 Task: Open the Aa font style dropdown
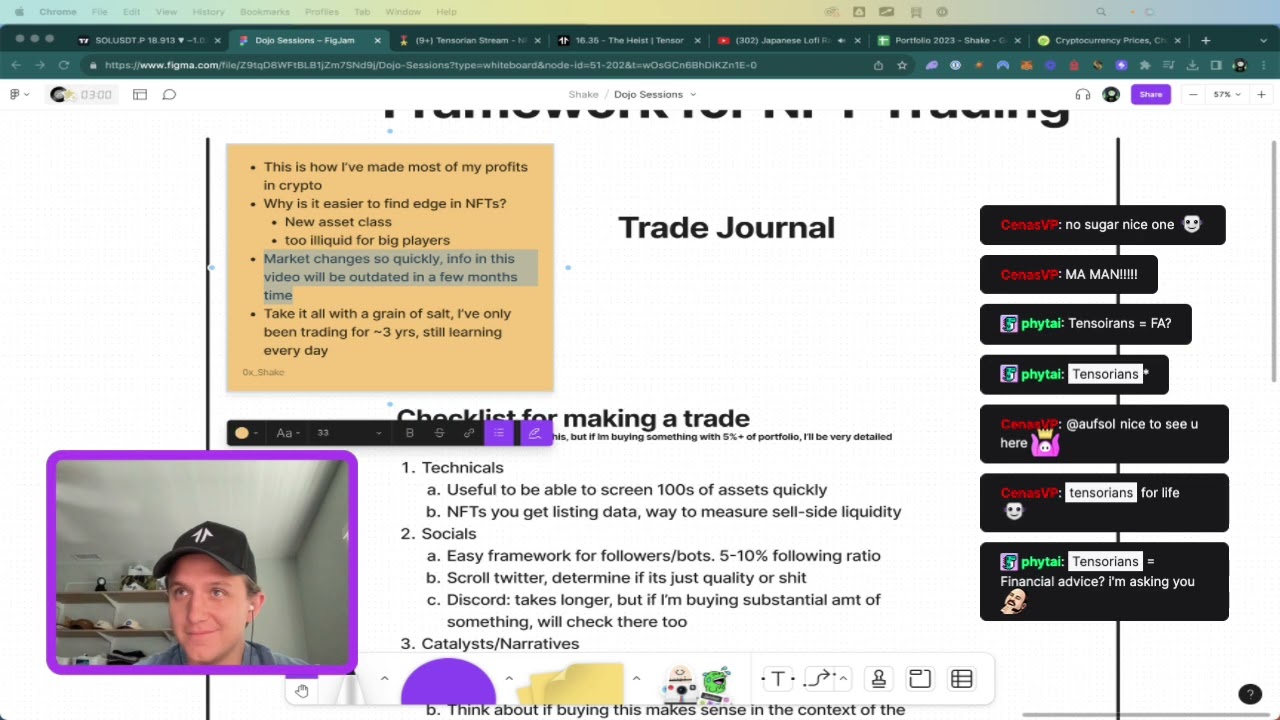[x=288, y=433]
